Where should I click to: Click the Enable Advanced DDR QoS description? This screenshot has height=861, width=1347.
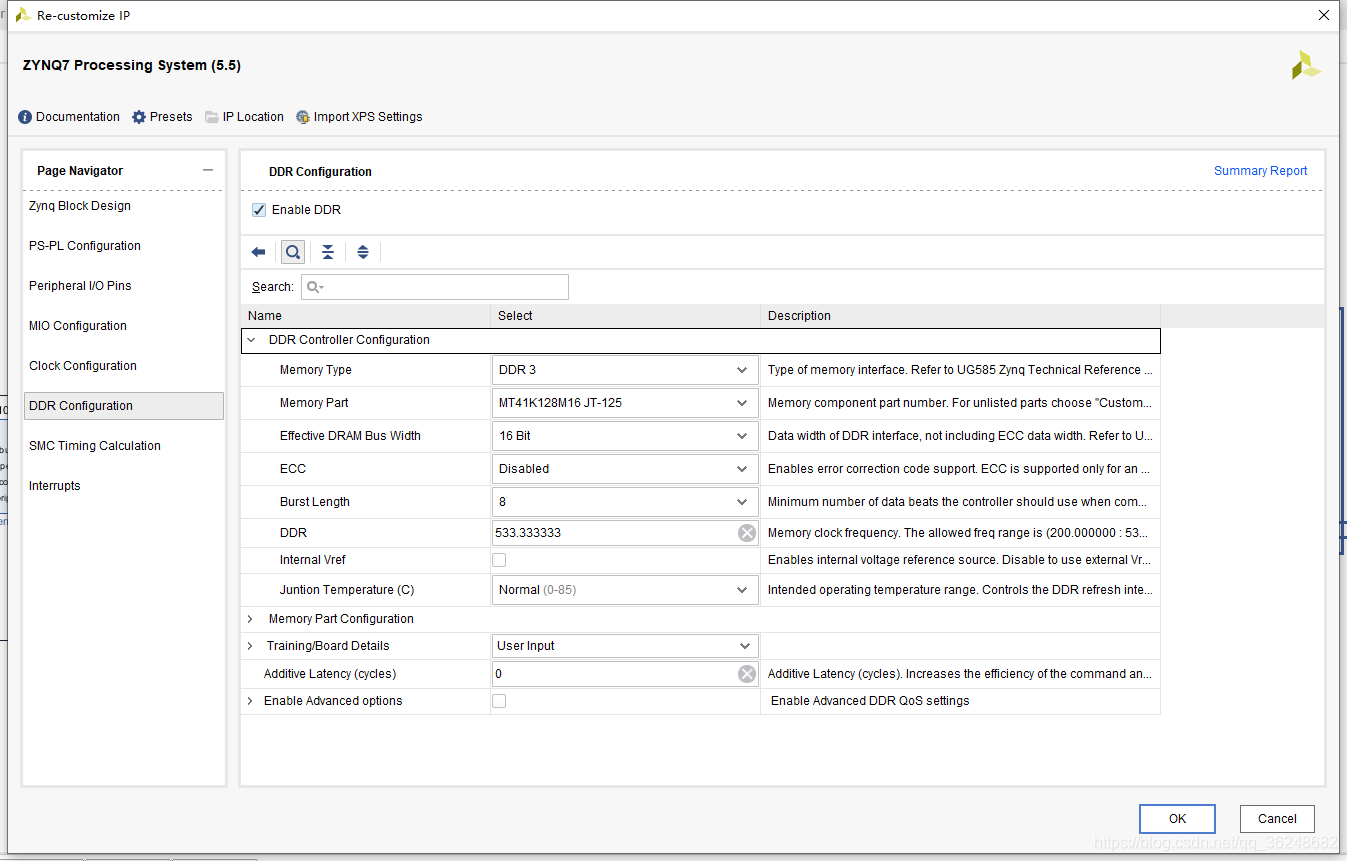870,701
